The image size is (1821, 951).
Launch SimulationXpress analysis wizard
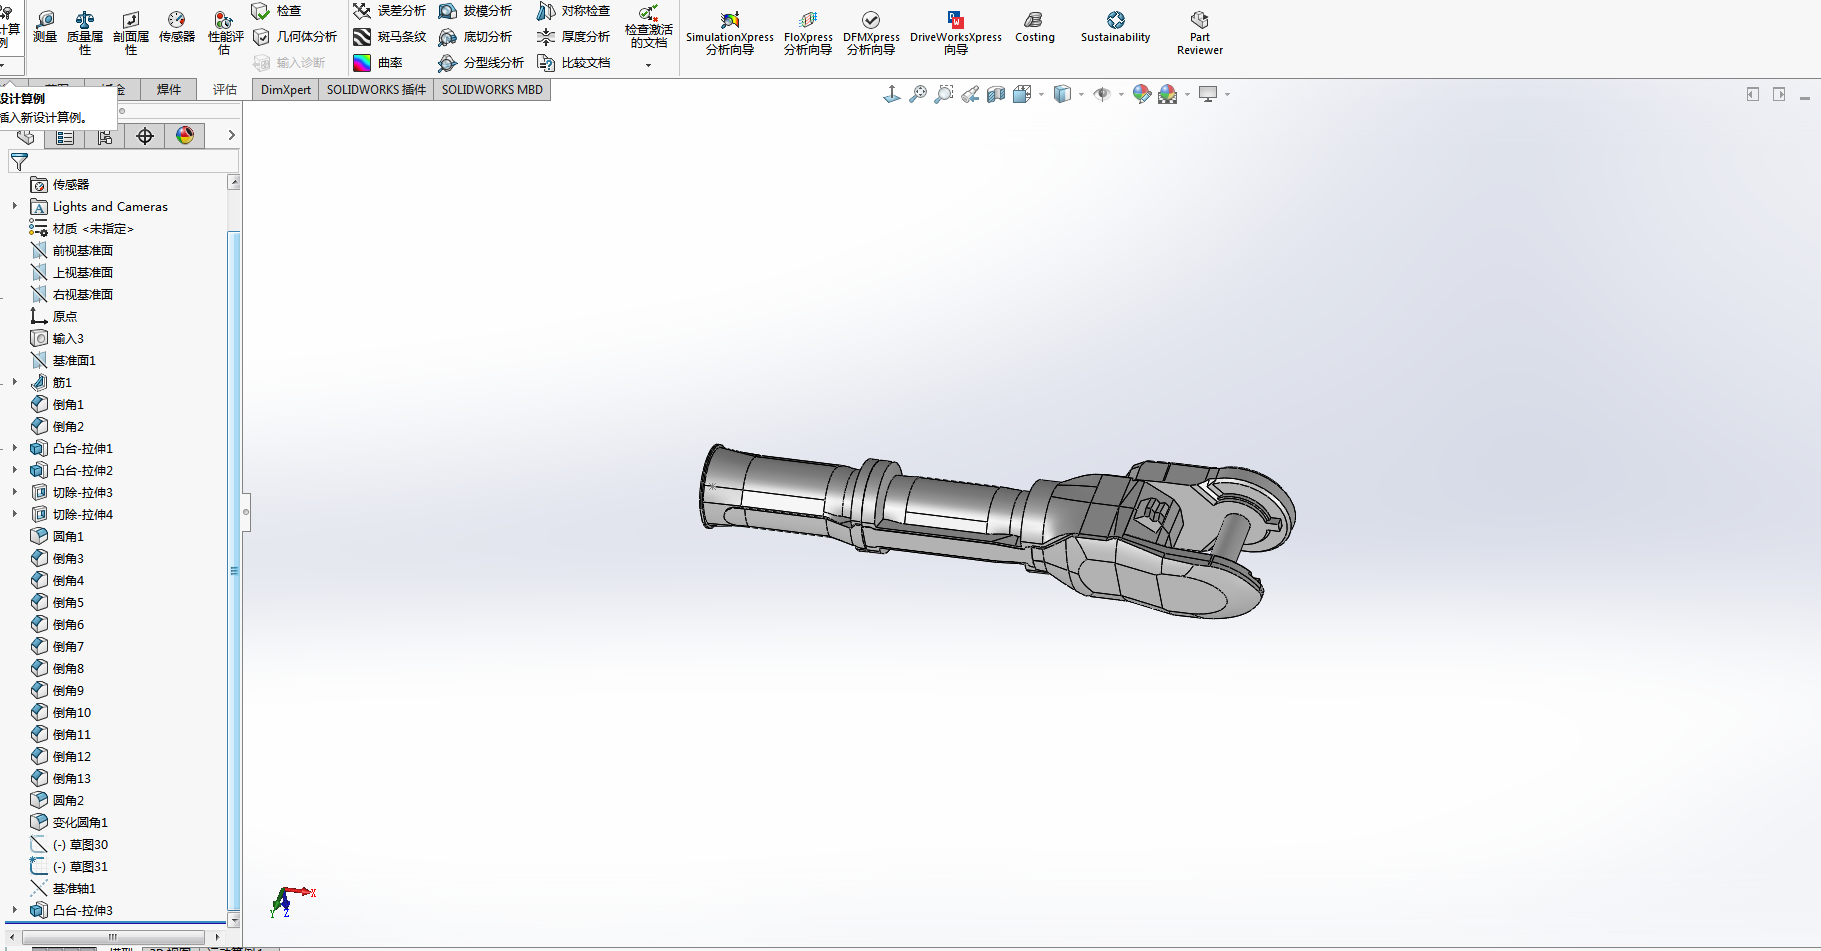730,33
